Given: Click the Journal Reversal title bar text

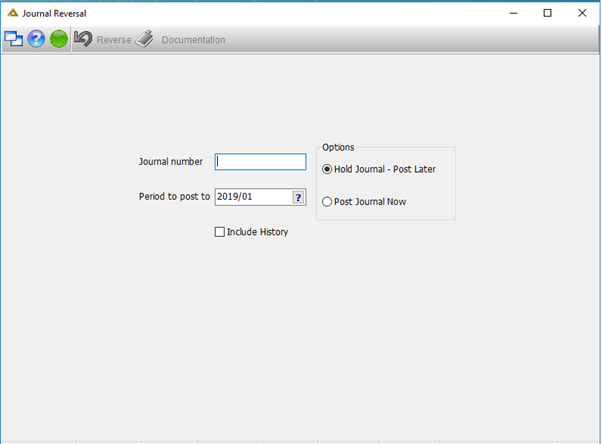Looking at the screenshot, I should pos(54,13).
